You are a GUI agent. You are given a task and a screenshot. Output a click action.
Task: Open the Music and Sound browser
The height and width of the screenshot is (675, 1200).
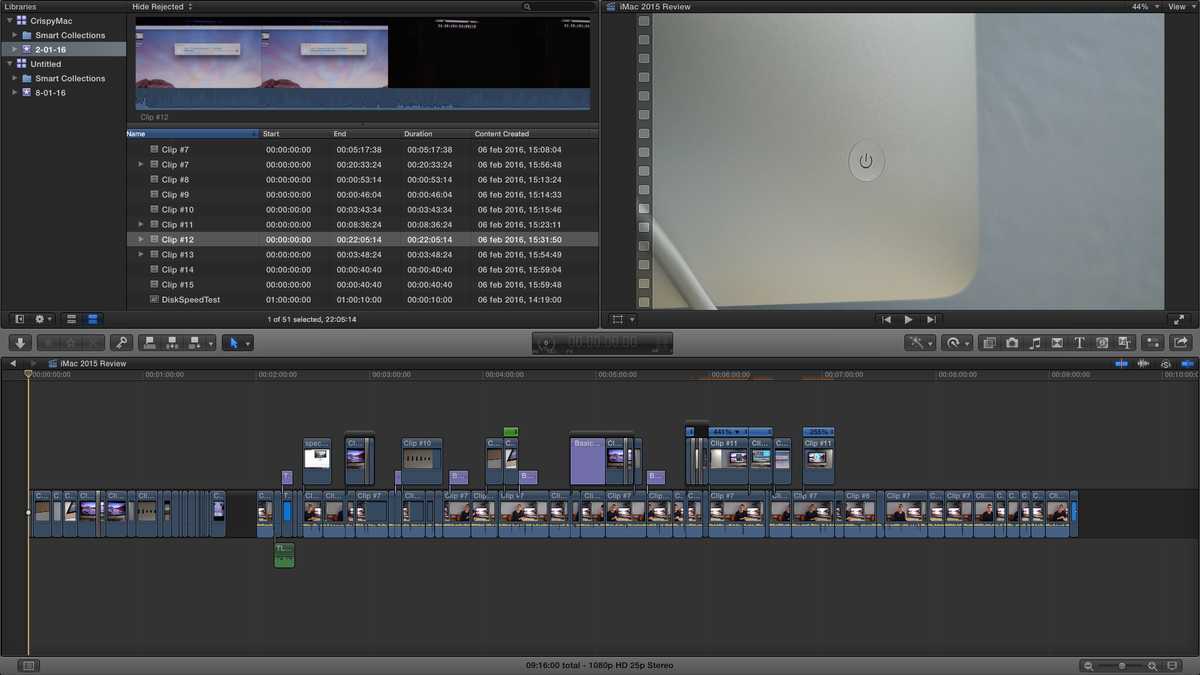(x=1035, y=343)
